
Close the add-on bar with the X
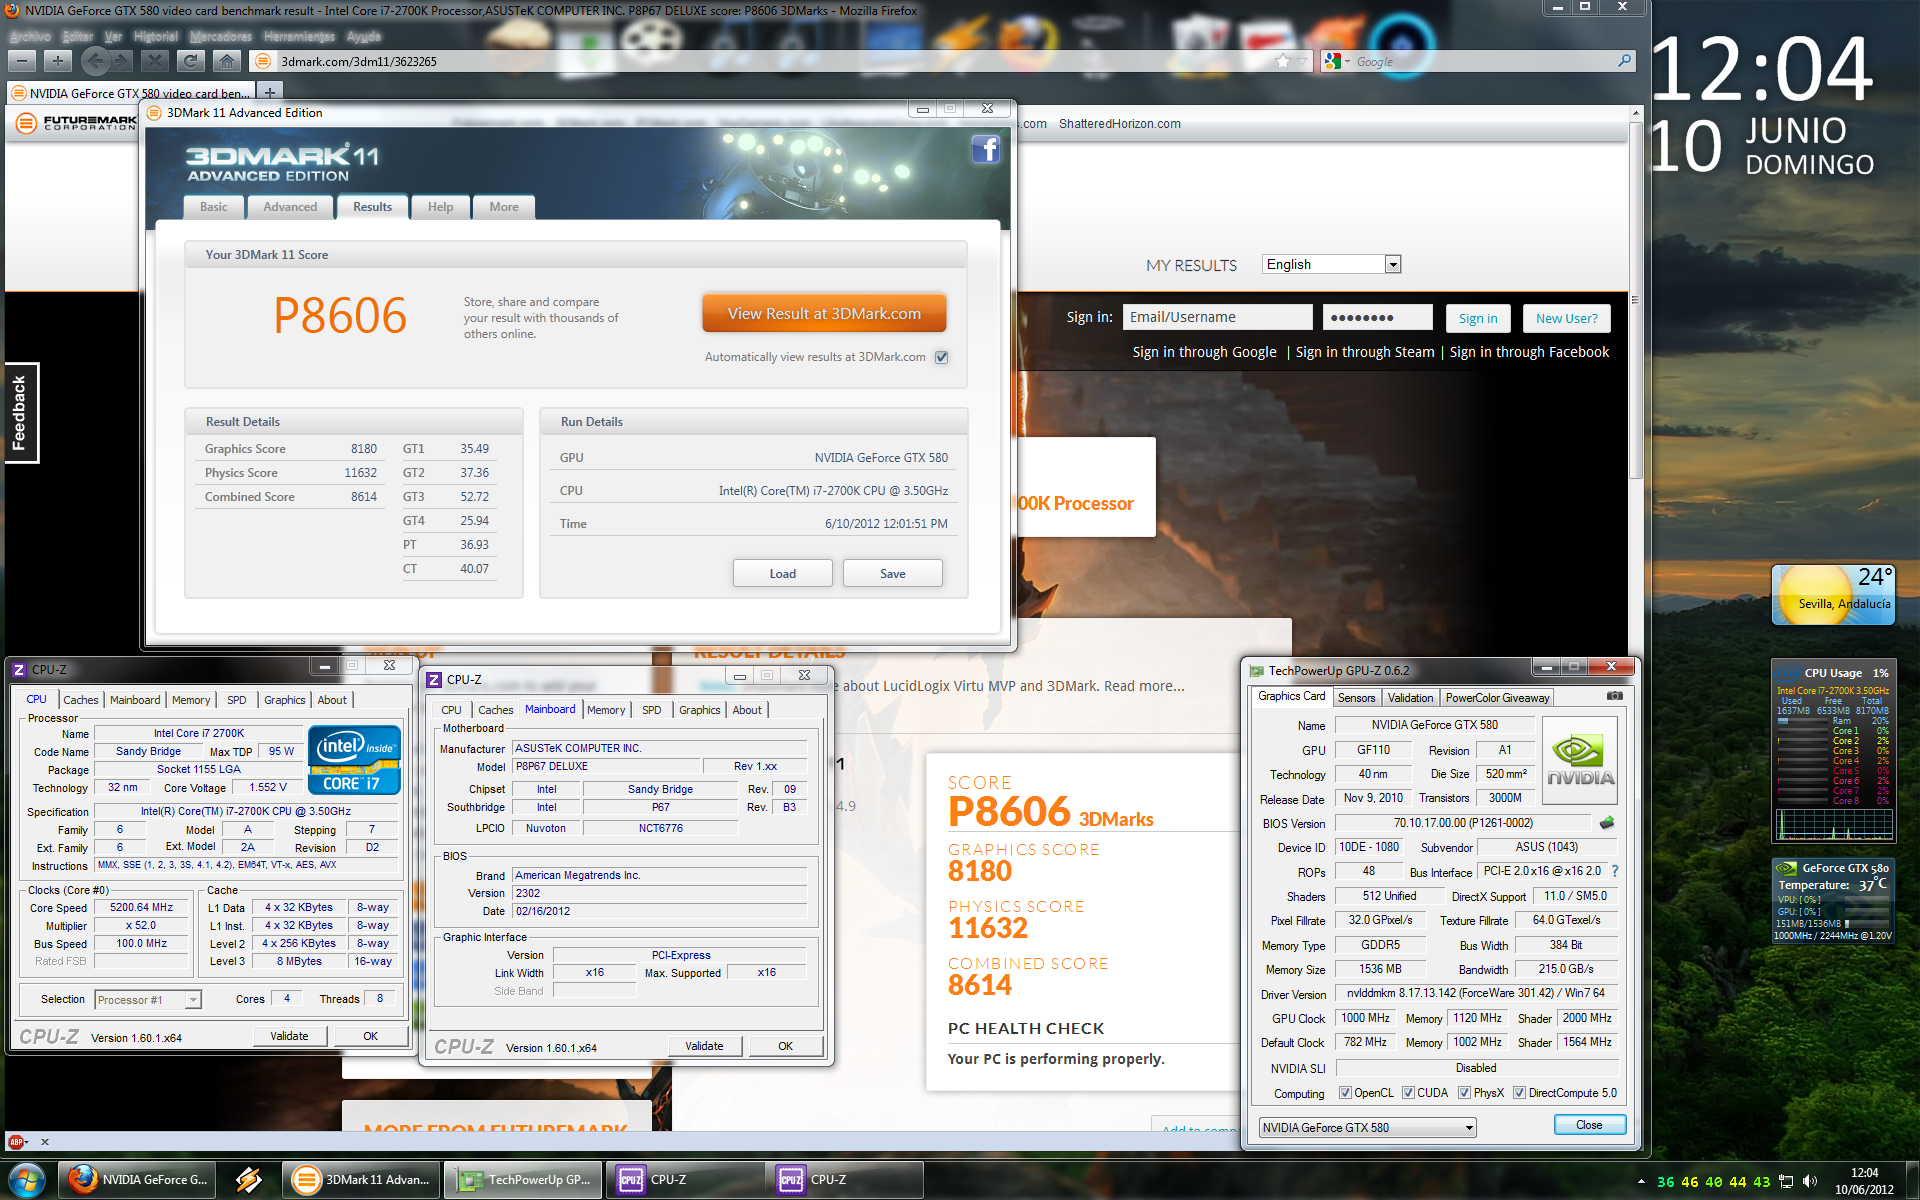(x=45, y=1141)
